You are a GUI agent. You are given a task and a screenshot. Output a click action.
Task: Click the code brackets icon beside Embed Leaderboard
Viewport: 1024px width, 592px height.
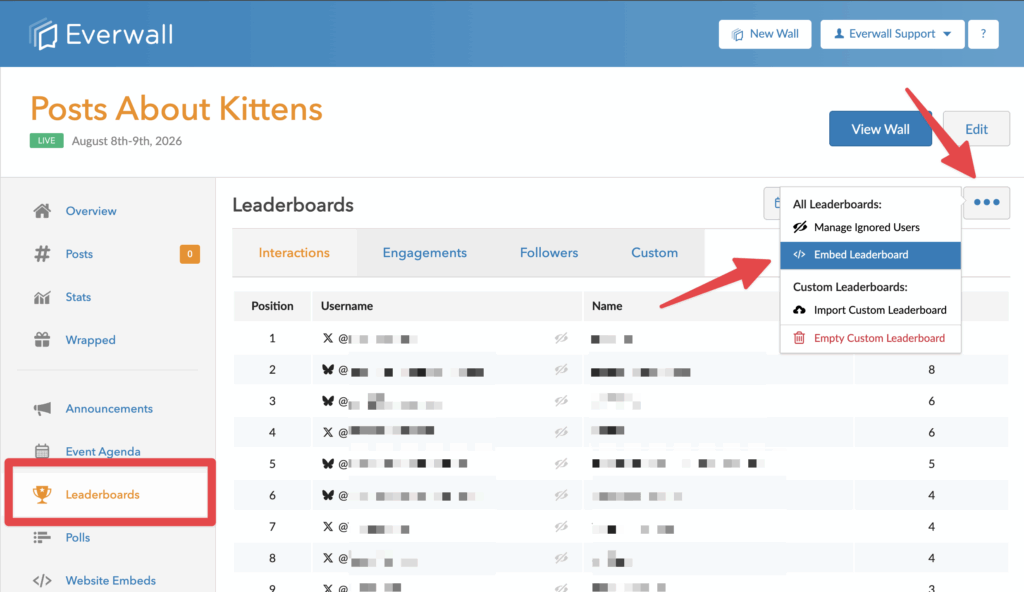click(799, 255)
